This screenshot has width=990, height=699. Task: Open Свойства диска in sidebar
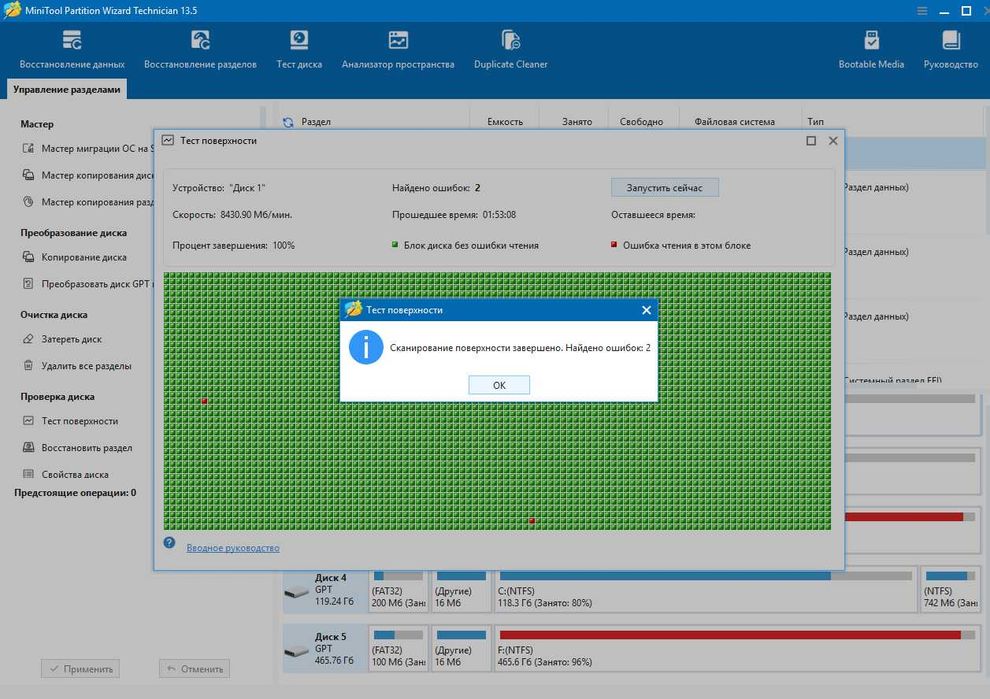66,474
